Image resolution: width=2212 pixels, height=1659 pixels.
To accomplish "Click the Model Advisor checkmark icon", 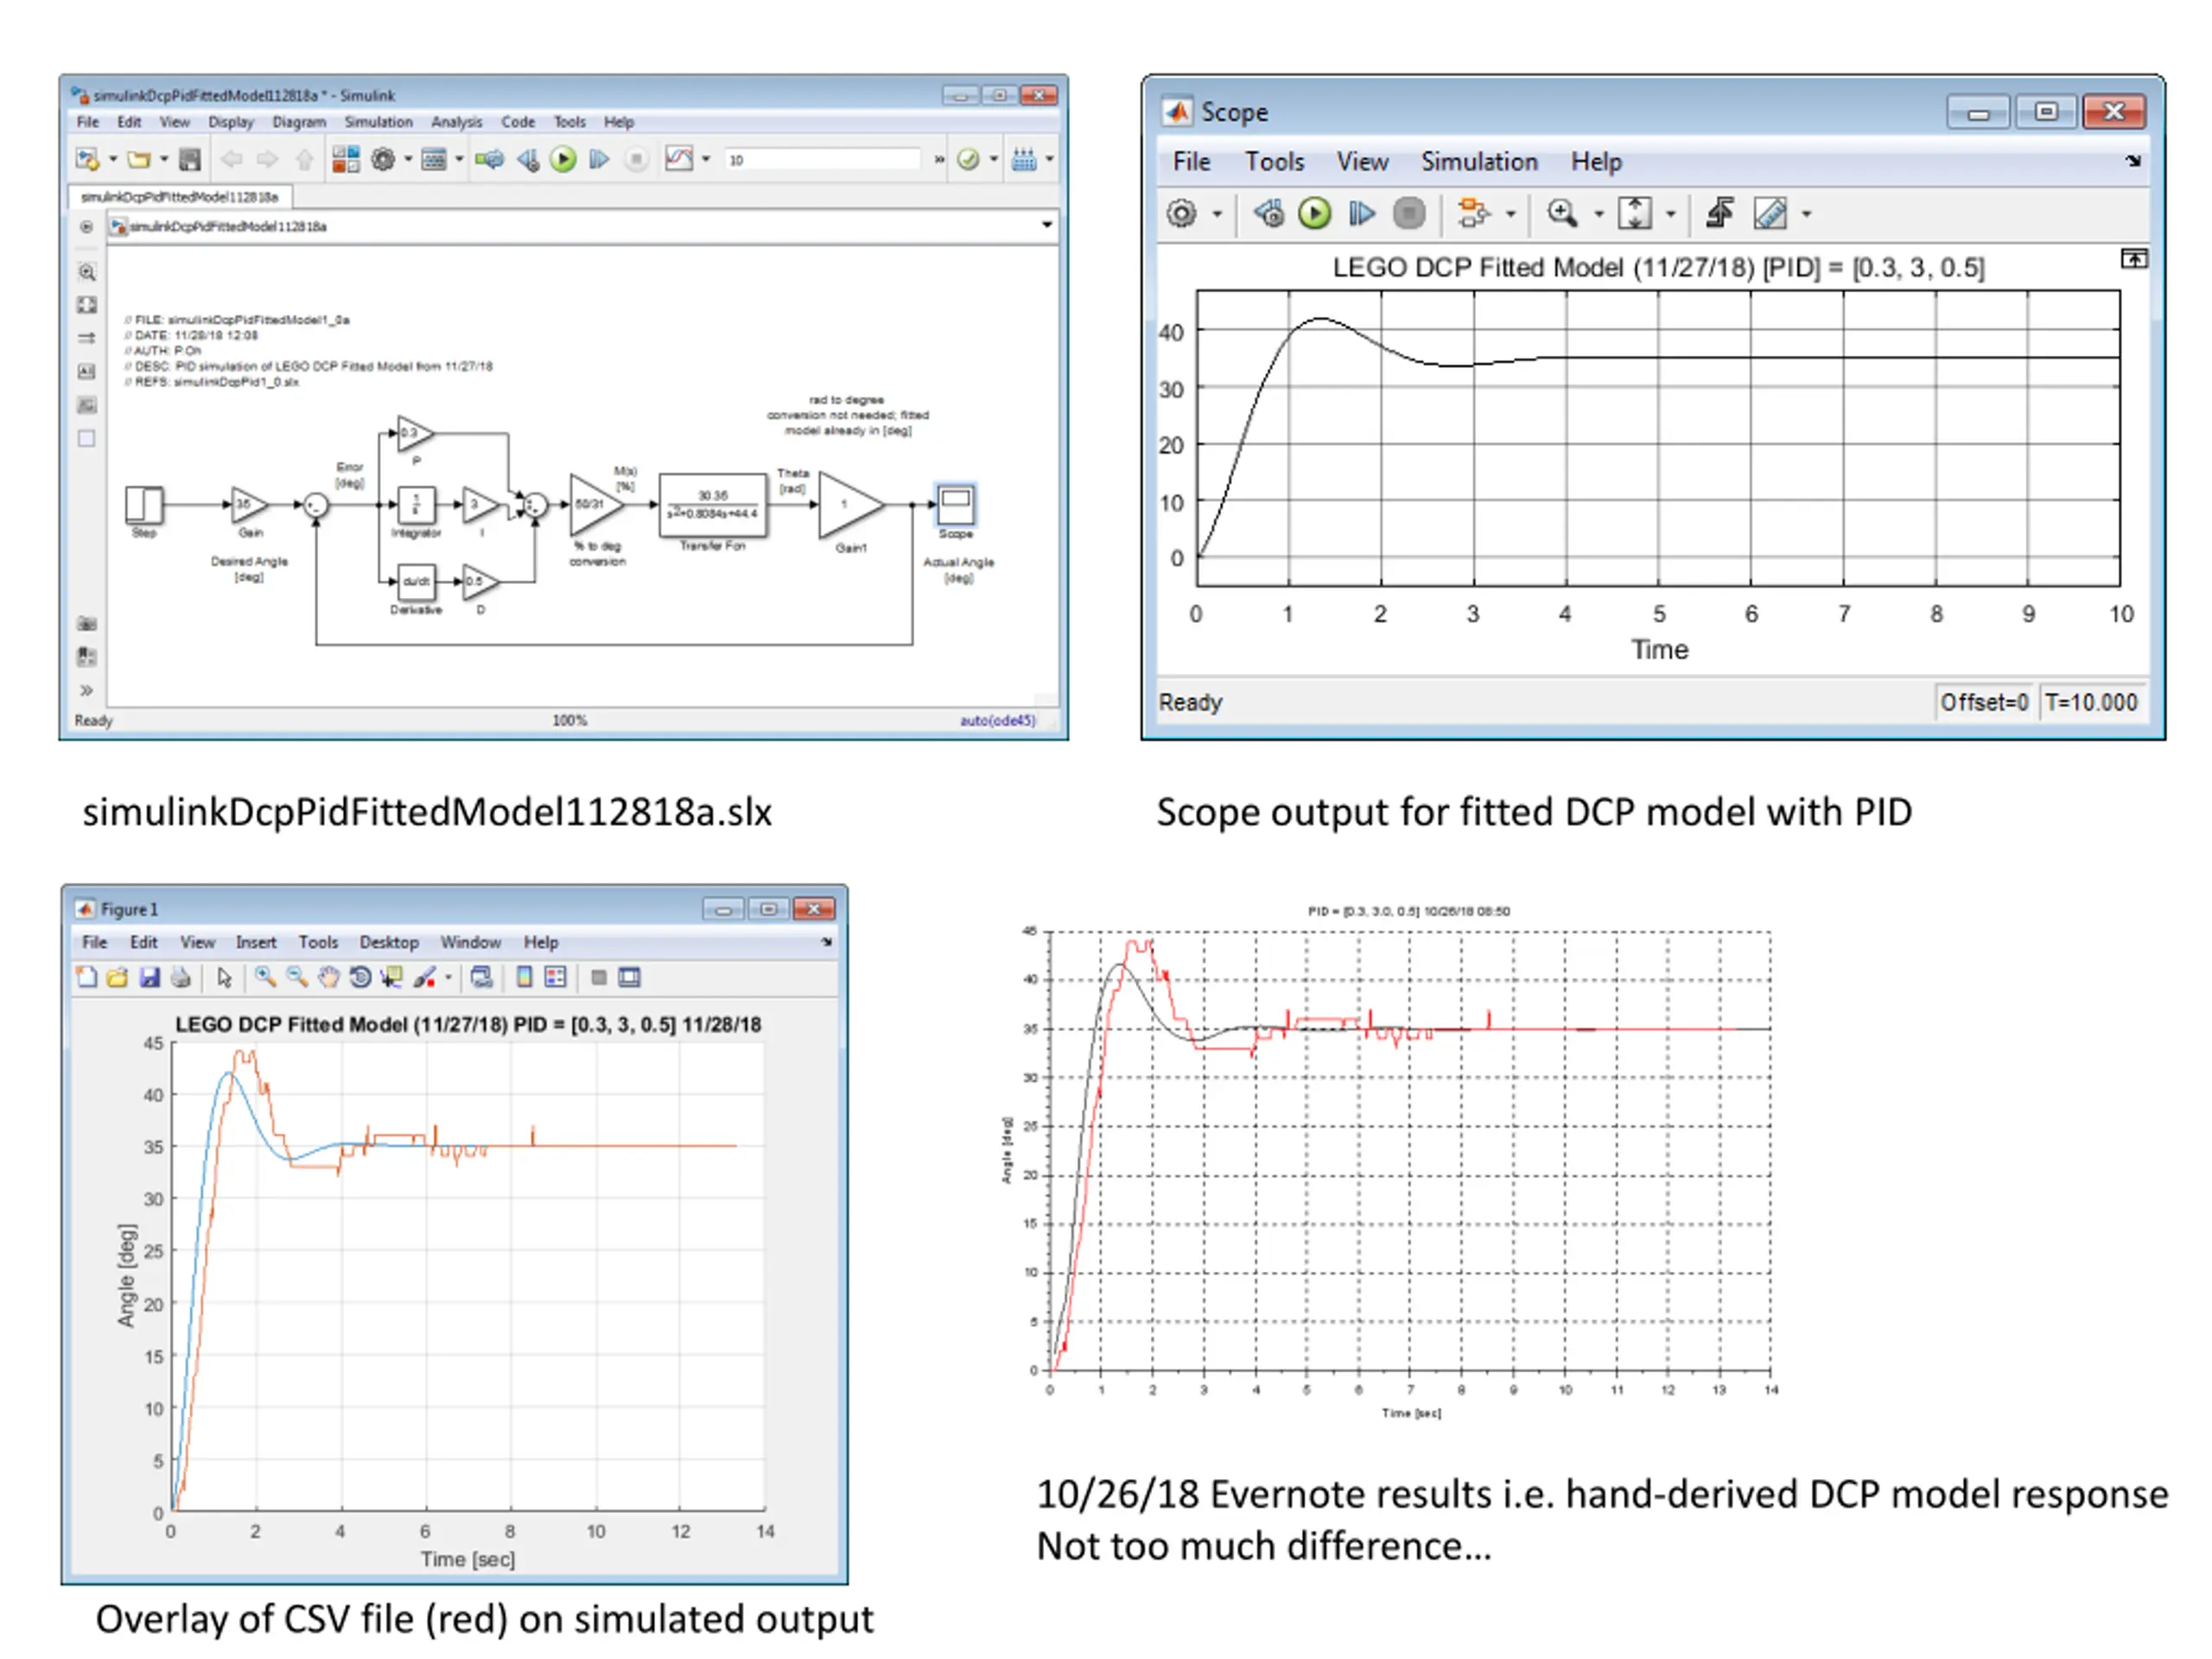I will (x=968, y=159).
